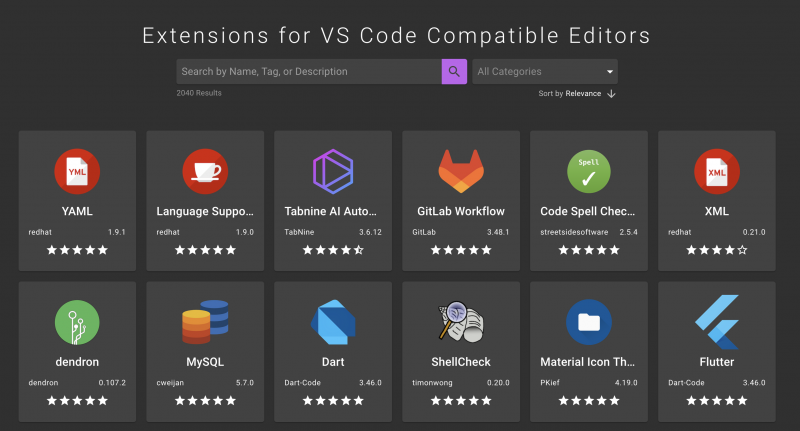The width and height of the screenshot is (800, 431).
Task: Click the dendron title text
Action: [77, 362]
